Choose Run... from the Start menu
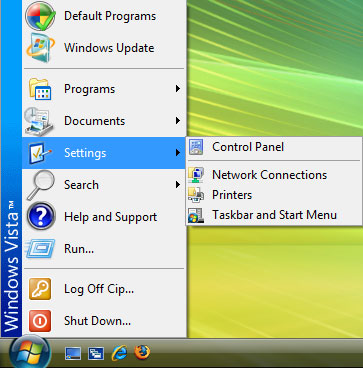363x368 pixels. (x=104, y=249)
